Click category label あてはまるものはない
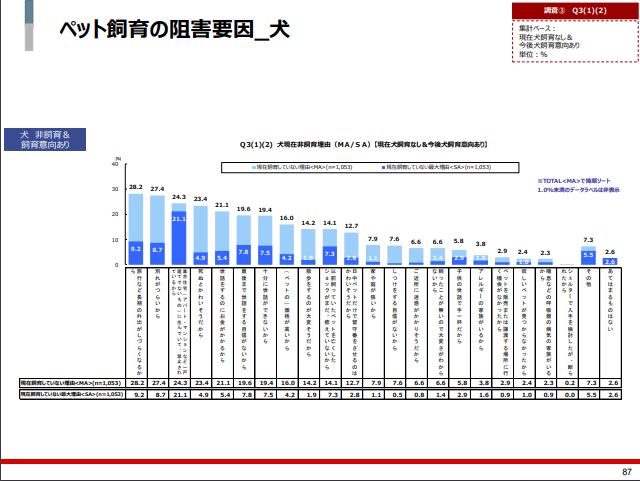640x481 pixels. [610, 300]
